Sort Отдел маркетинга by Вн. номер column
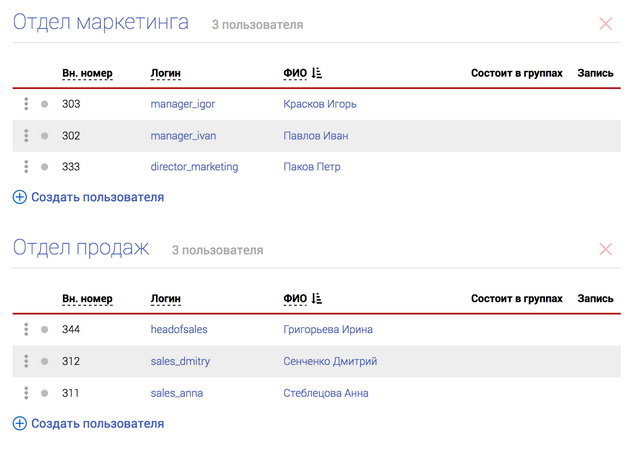 [87, 73]
